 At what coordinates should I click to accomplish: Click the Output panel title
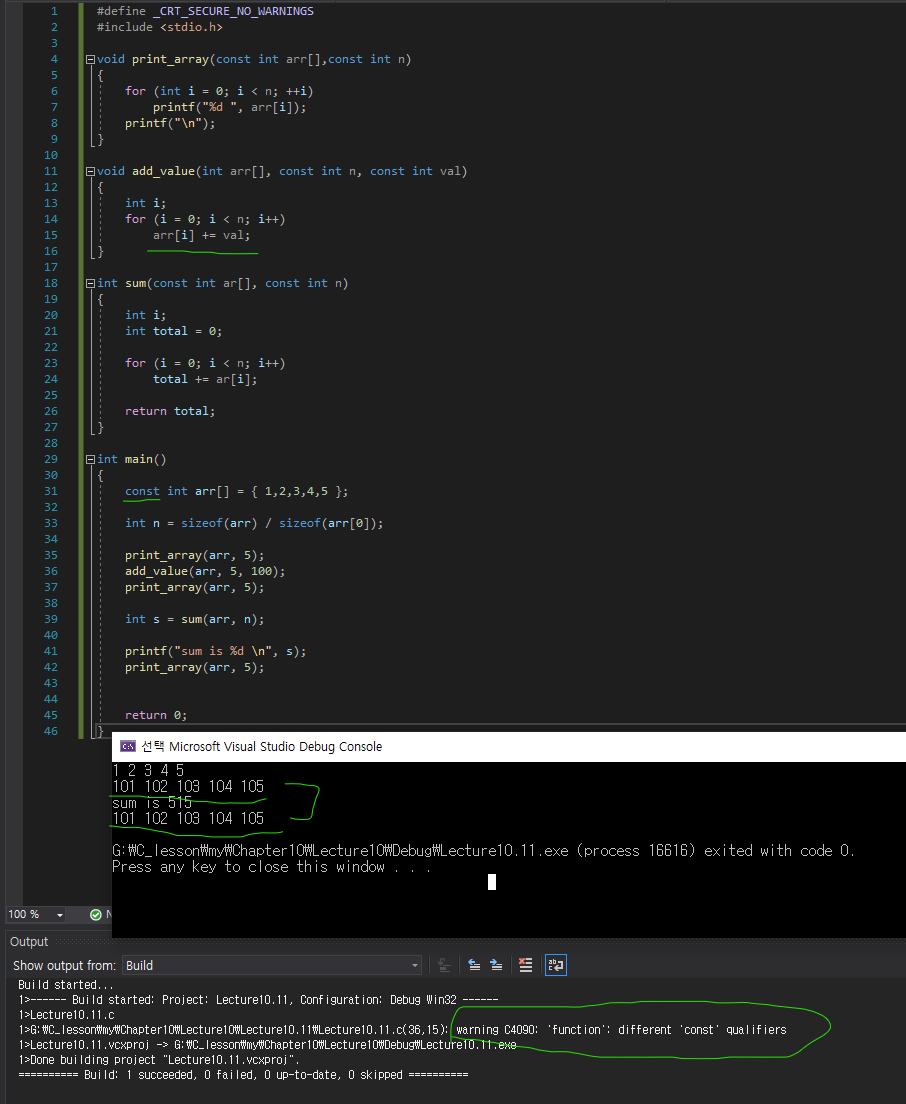tap(29, 942)
